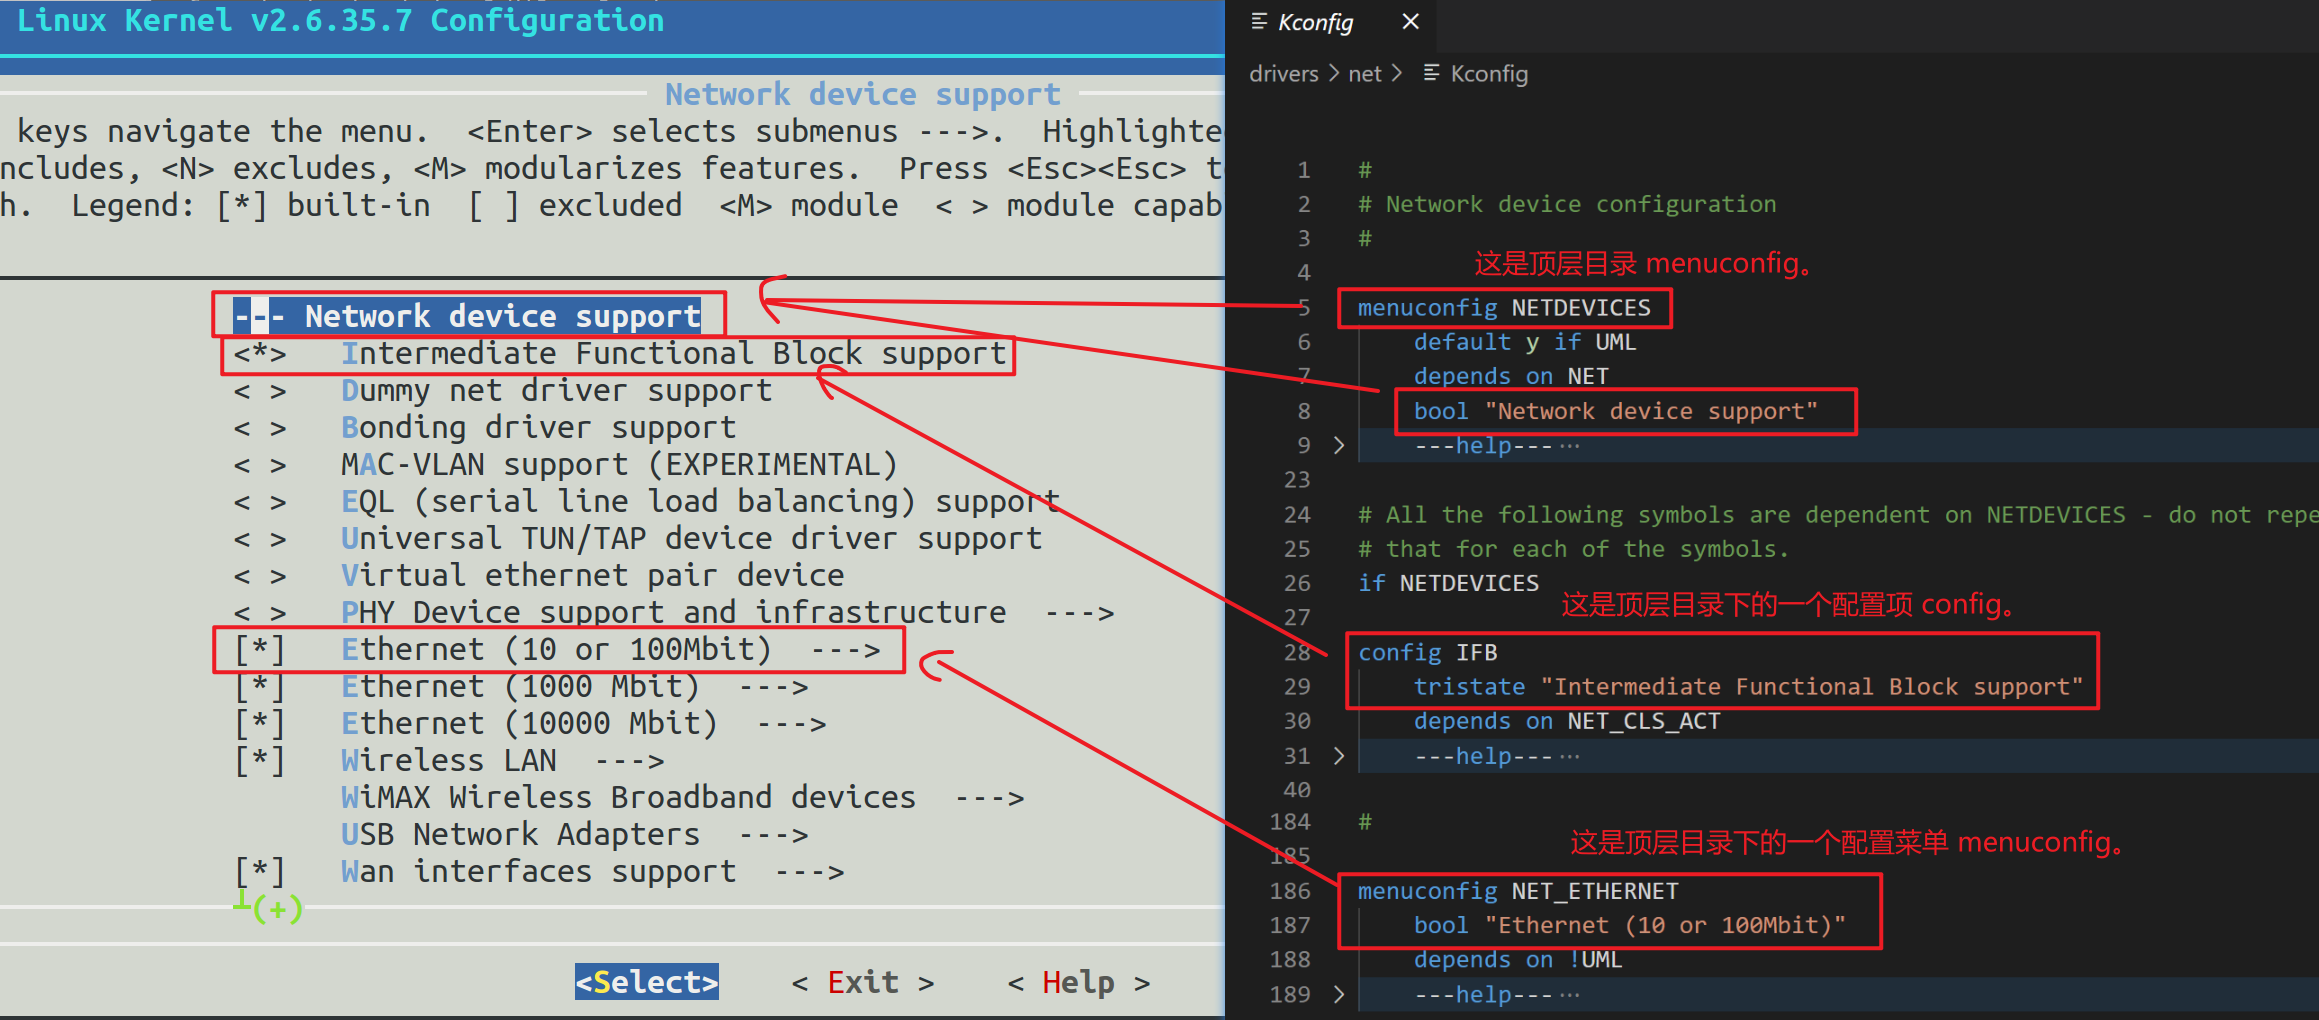Toggle Intermediate Functional Block support option
2319x1020 pixels.
[260, 354]
